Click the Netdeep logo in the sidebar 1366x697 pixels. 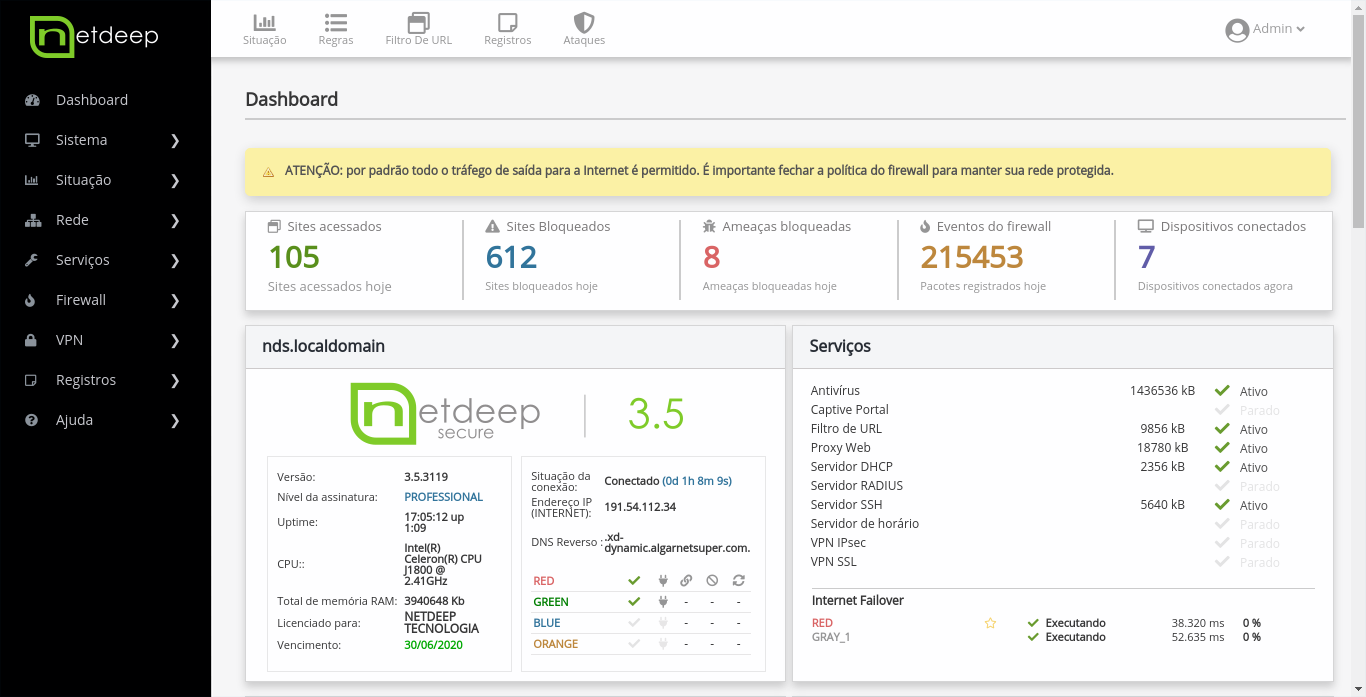pyautogui.click(x=94, y=37)
